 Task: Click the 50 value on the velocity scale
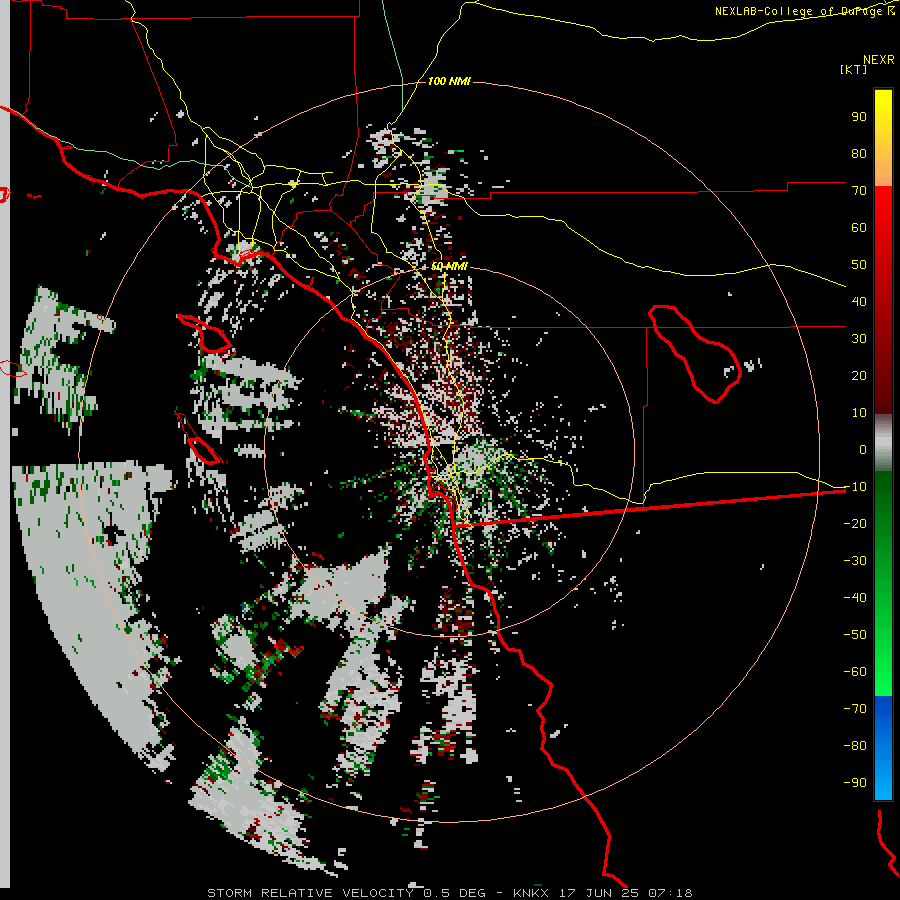[859, 265]
